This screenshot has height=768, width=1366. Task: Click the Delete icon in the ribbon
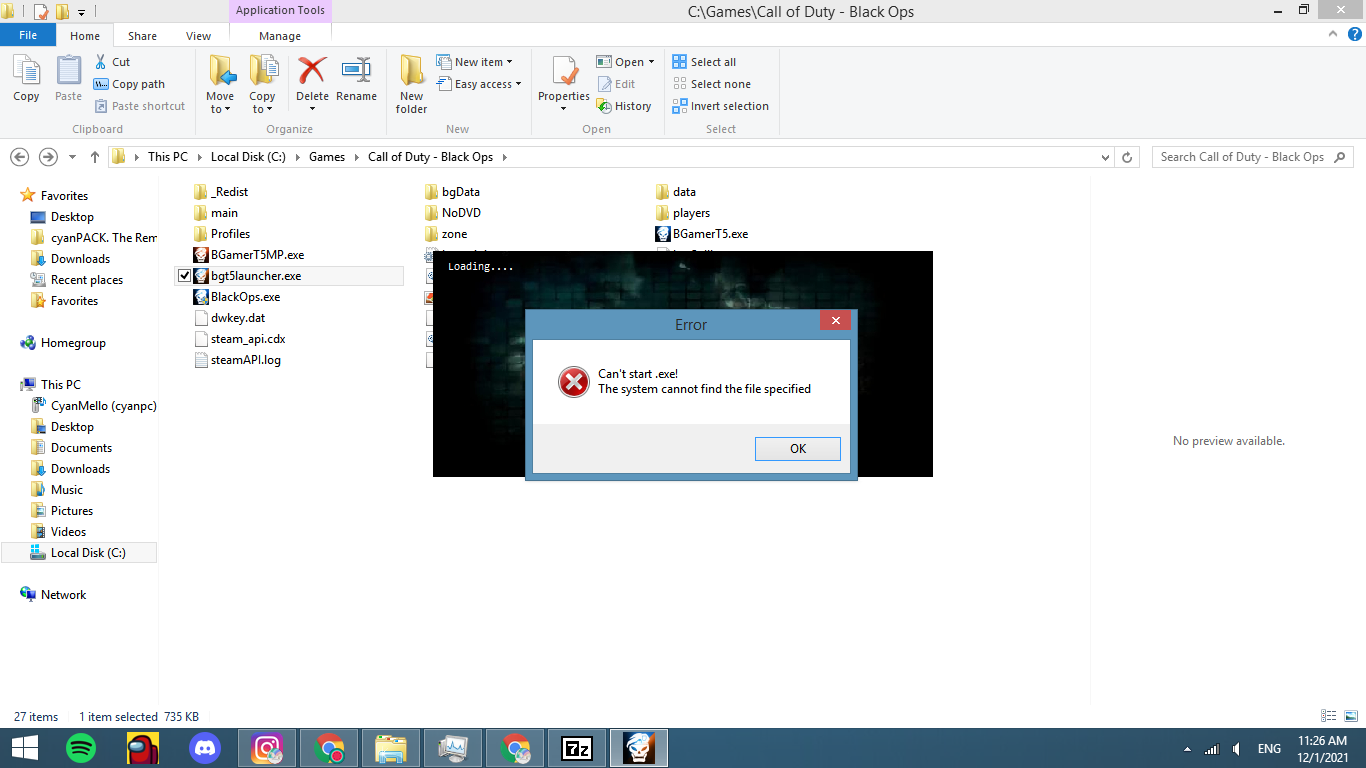[312, 72]
